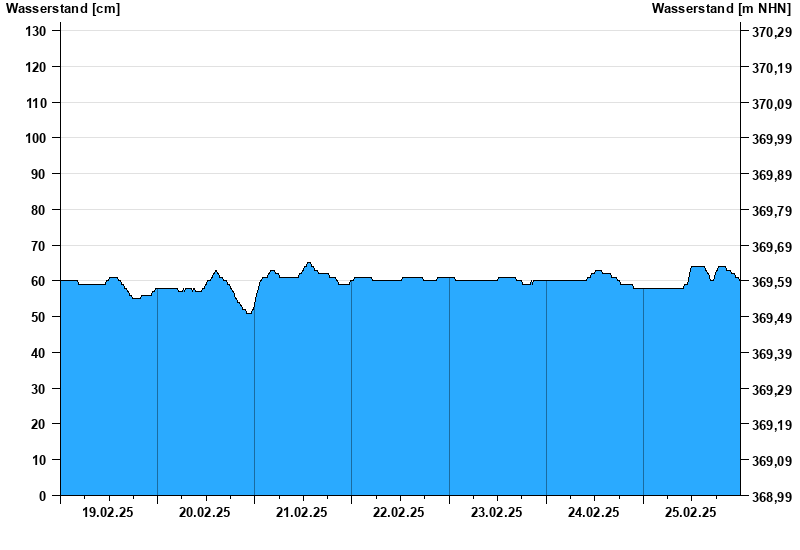The image size is (800, 550).
Task: Click the 20.02.25 date label
Action: coord(205,512)
